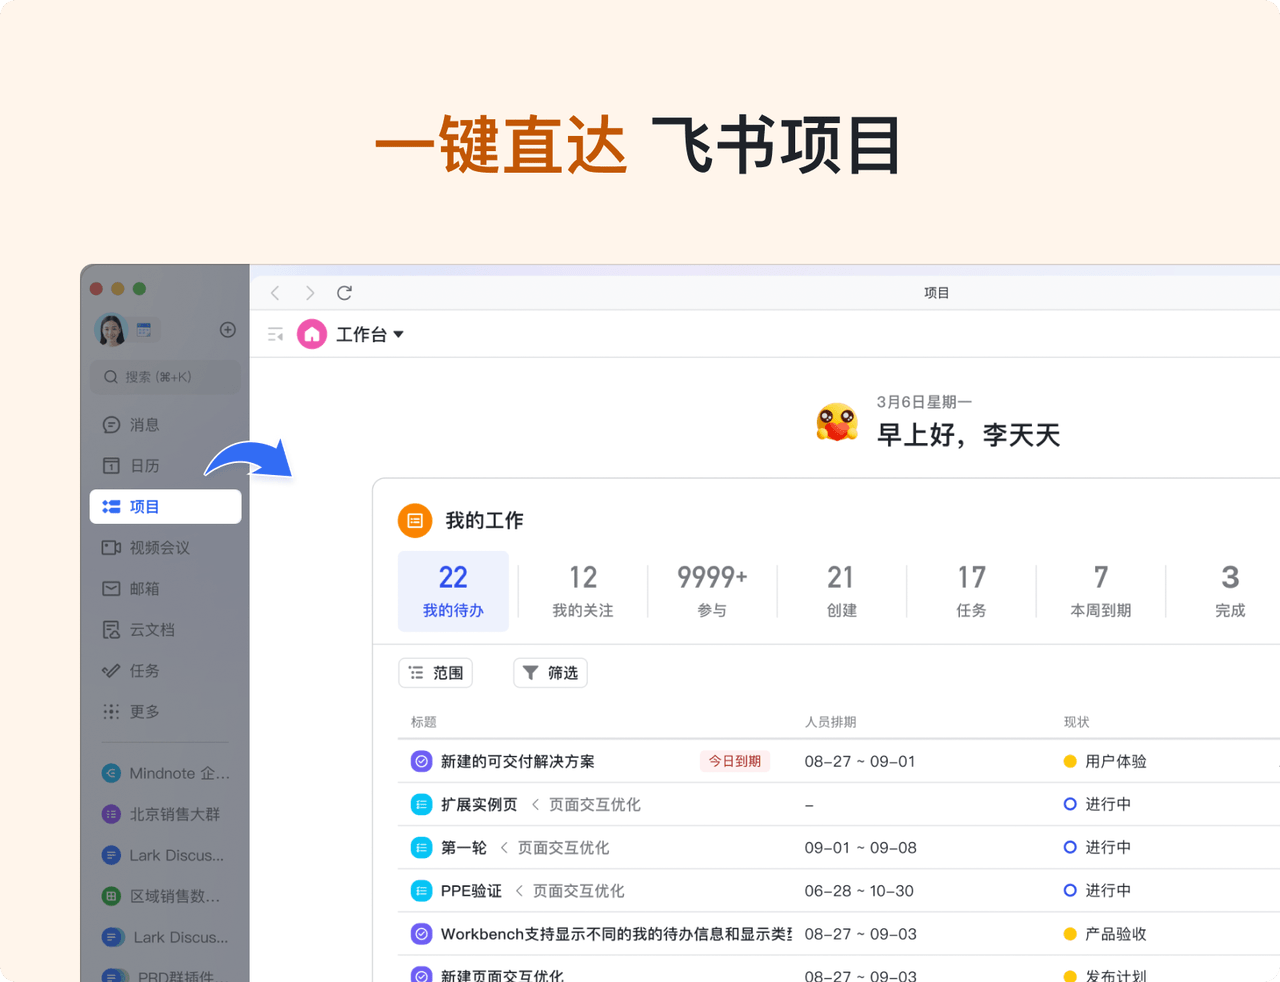The height and width of the screenshot is (982, 1280).
Task: Expand 更多 in the sidebar
Action: click(165, 712)
